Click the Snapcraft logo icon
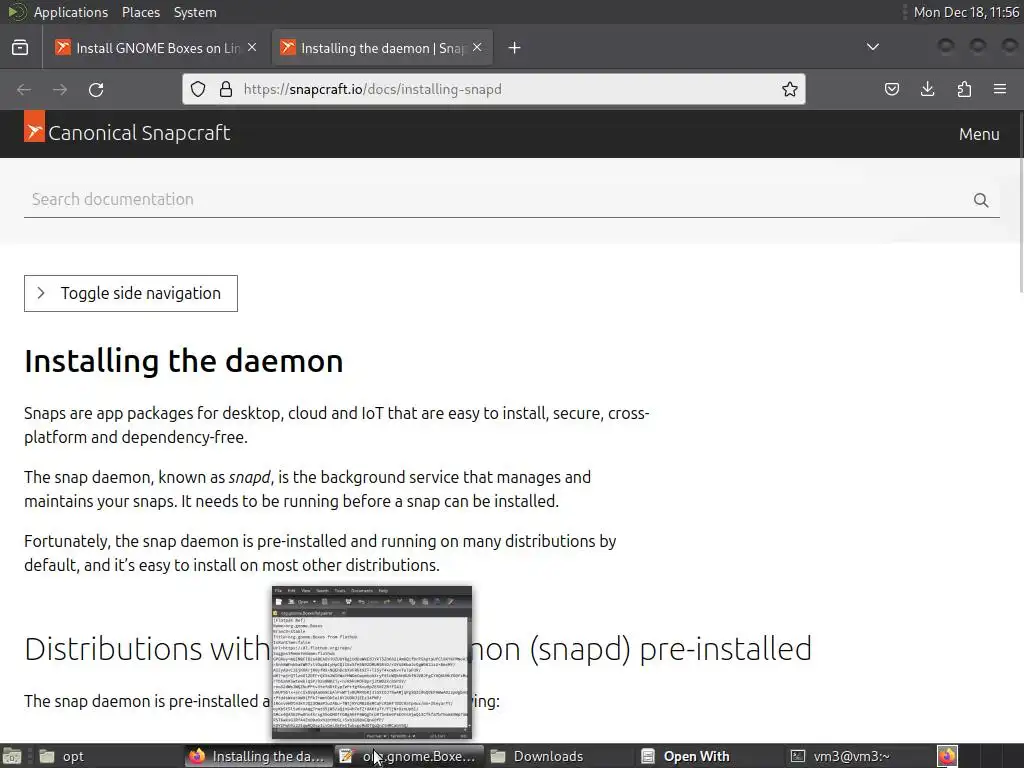The image size is (1024, 768). click(x=35, y=126)
